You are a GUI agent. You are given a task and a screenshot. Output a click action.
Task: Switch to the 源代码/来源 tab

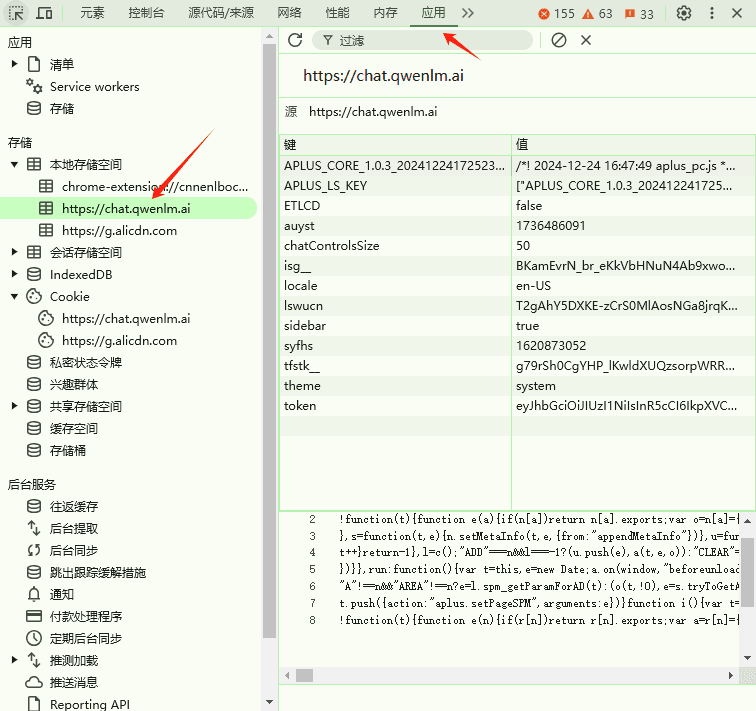[221, 13]
